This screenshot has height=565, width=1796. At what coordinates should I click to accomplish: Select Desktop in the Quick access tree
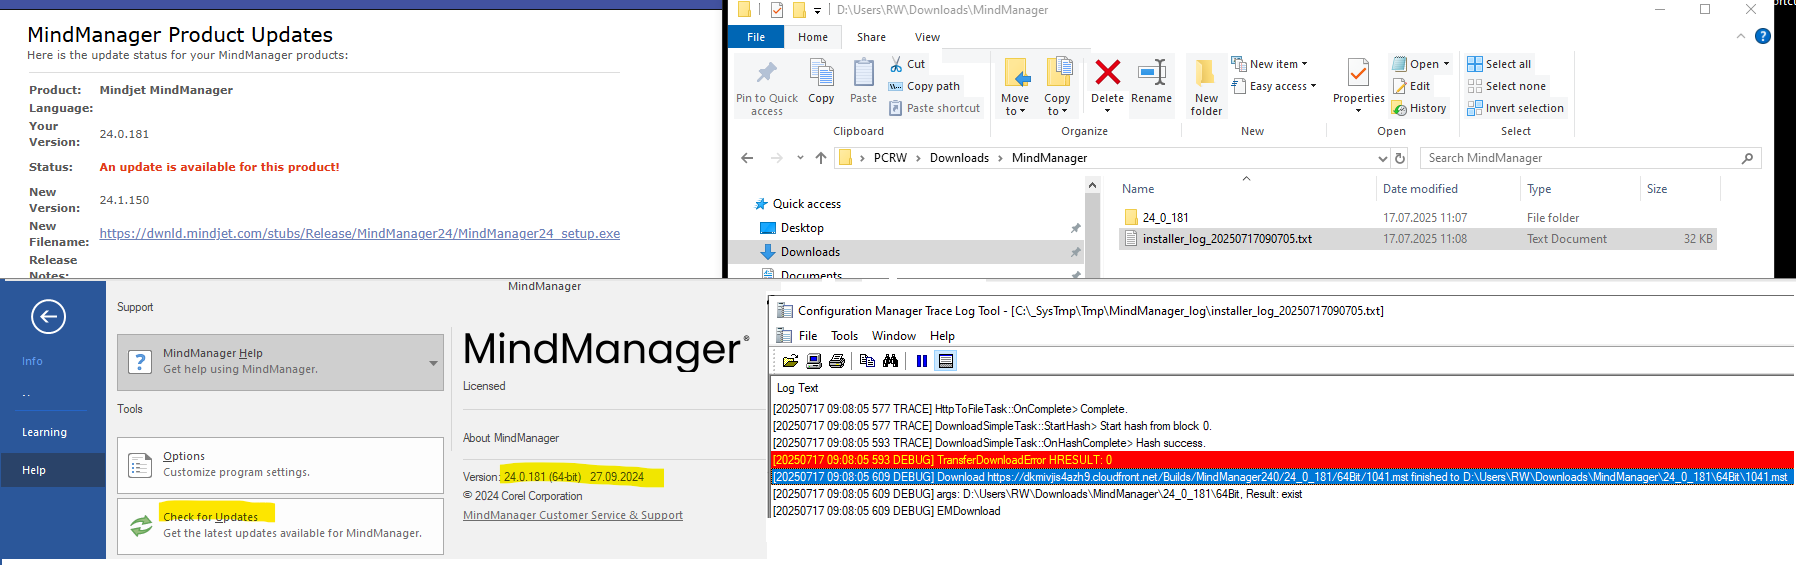click(802, 228)
